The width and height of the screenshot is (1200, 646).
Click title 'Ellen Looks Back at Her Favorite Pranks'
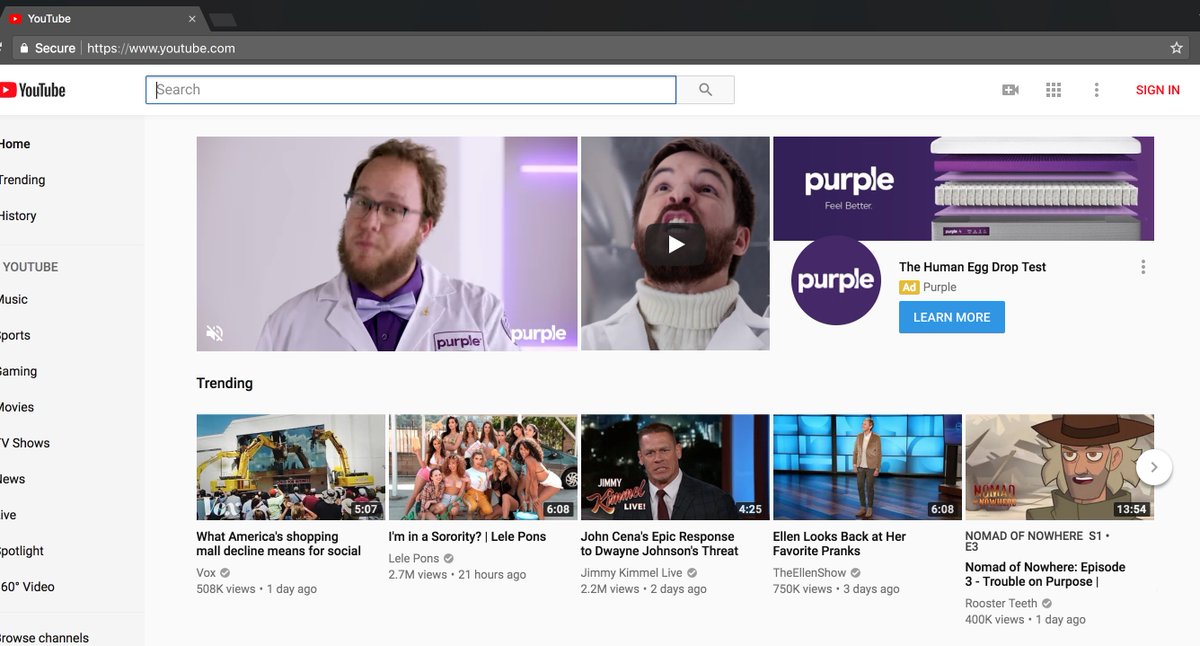(x=840, y=544)
